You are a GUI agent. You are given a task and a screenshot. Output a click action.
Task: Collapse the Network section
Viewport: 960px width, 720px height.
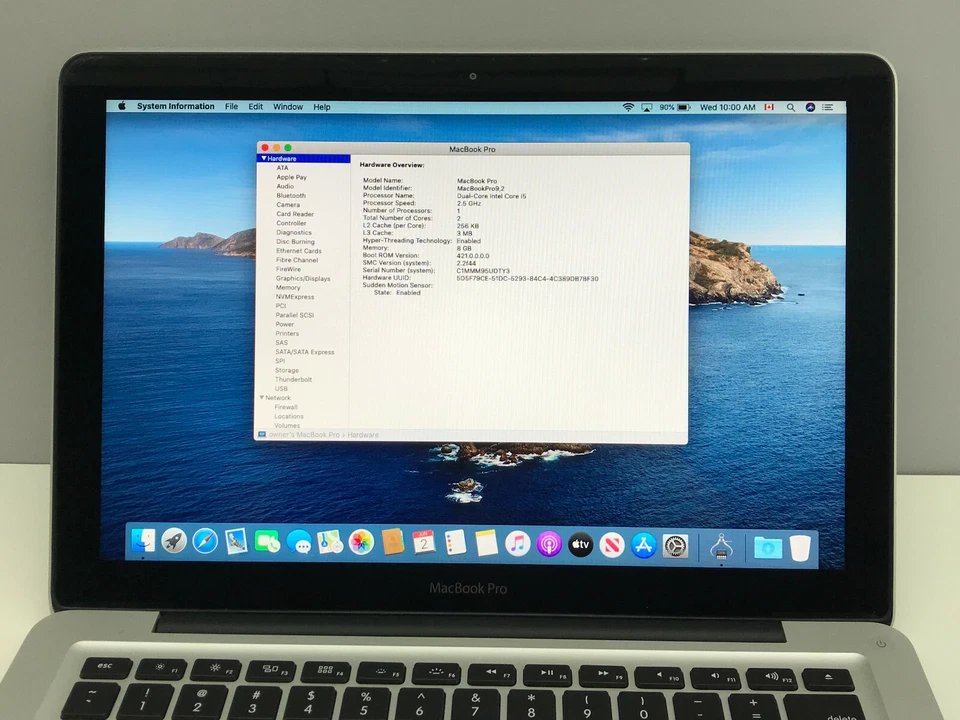tap(261, 397)
